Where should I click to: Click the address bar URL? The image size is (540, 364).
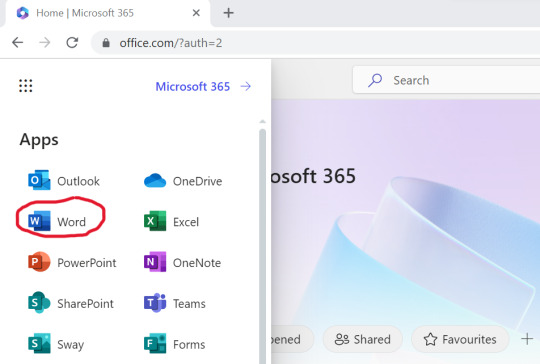170,43
